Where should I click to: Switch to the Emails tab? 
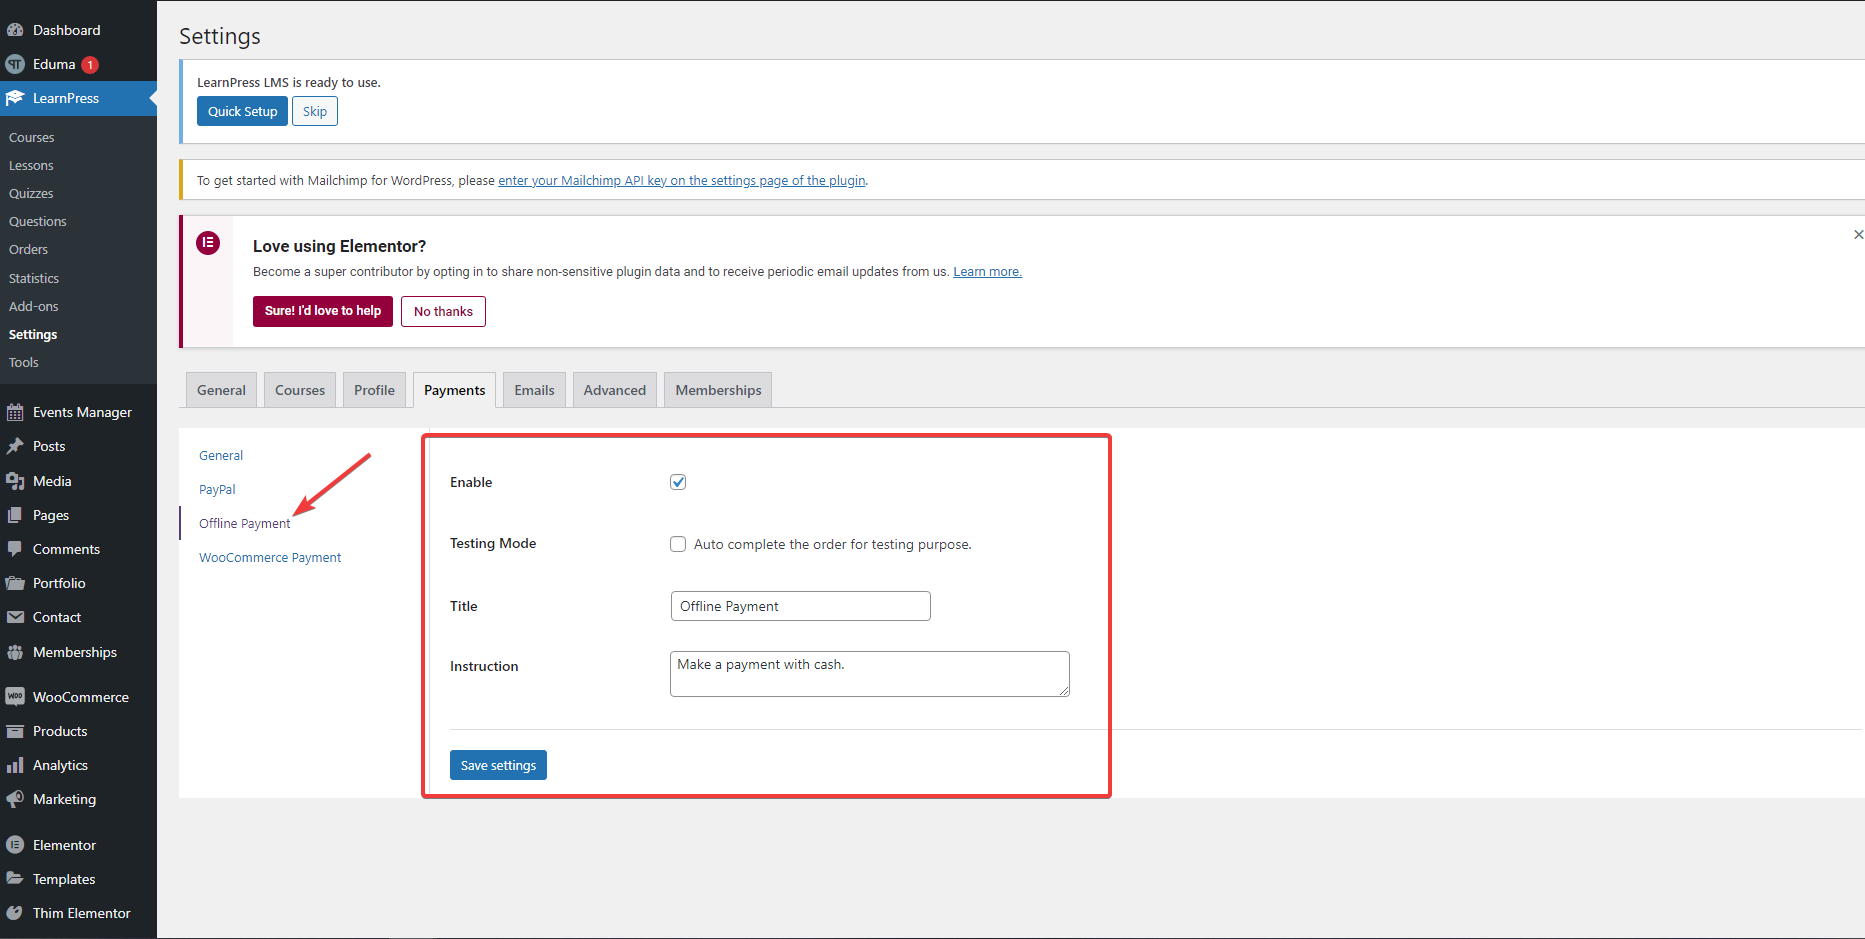(x=534, y=390)
